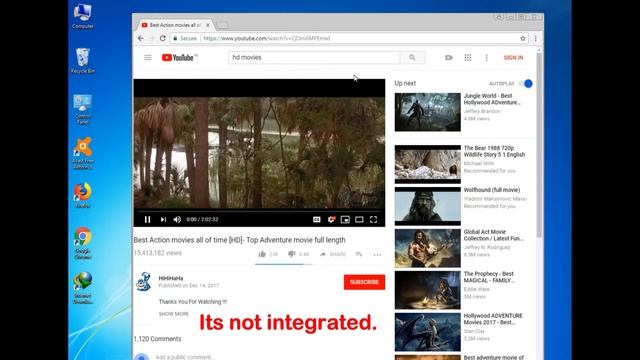Open YouTube settings three-dot menu
The height and width of the screenshot is (360, 640).
(487, 58)
